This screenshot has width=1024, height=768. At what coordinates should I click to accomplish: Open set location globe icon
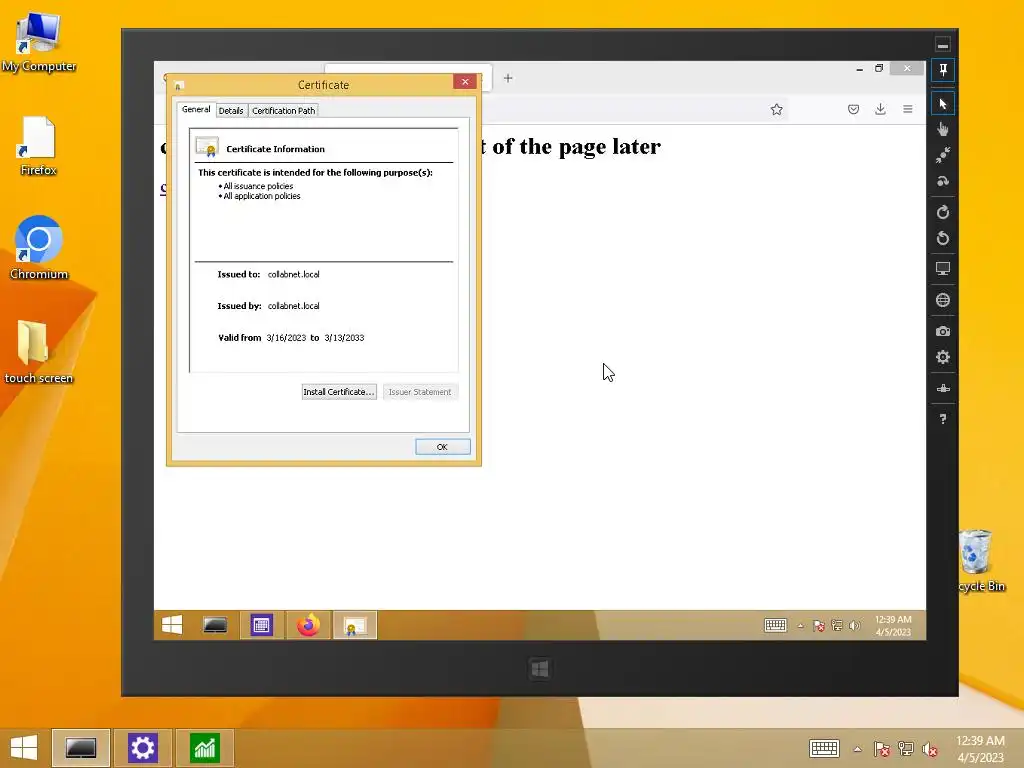(943, 300)
